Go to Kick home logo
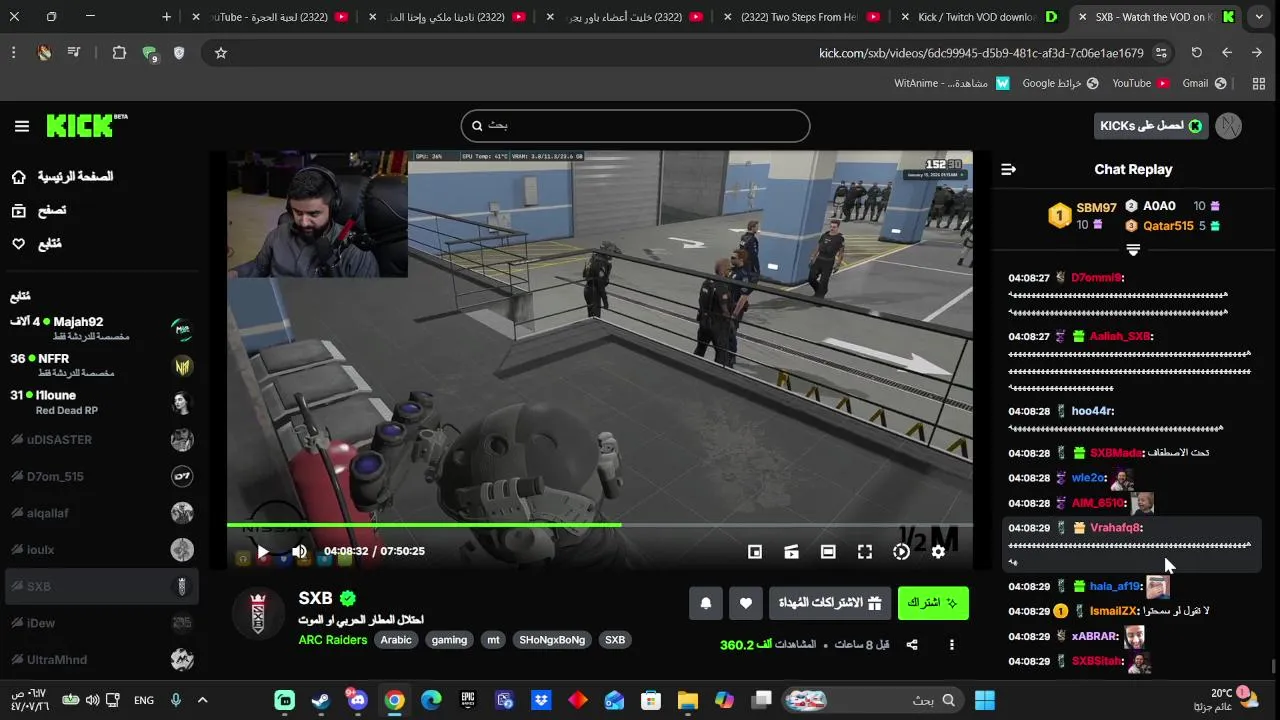Screen dimensions: 1280x720 pyautogui.click(x=86, y=125)
